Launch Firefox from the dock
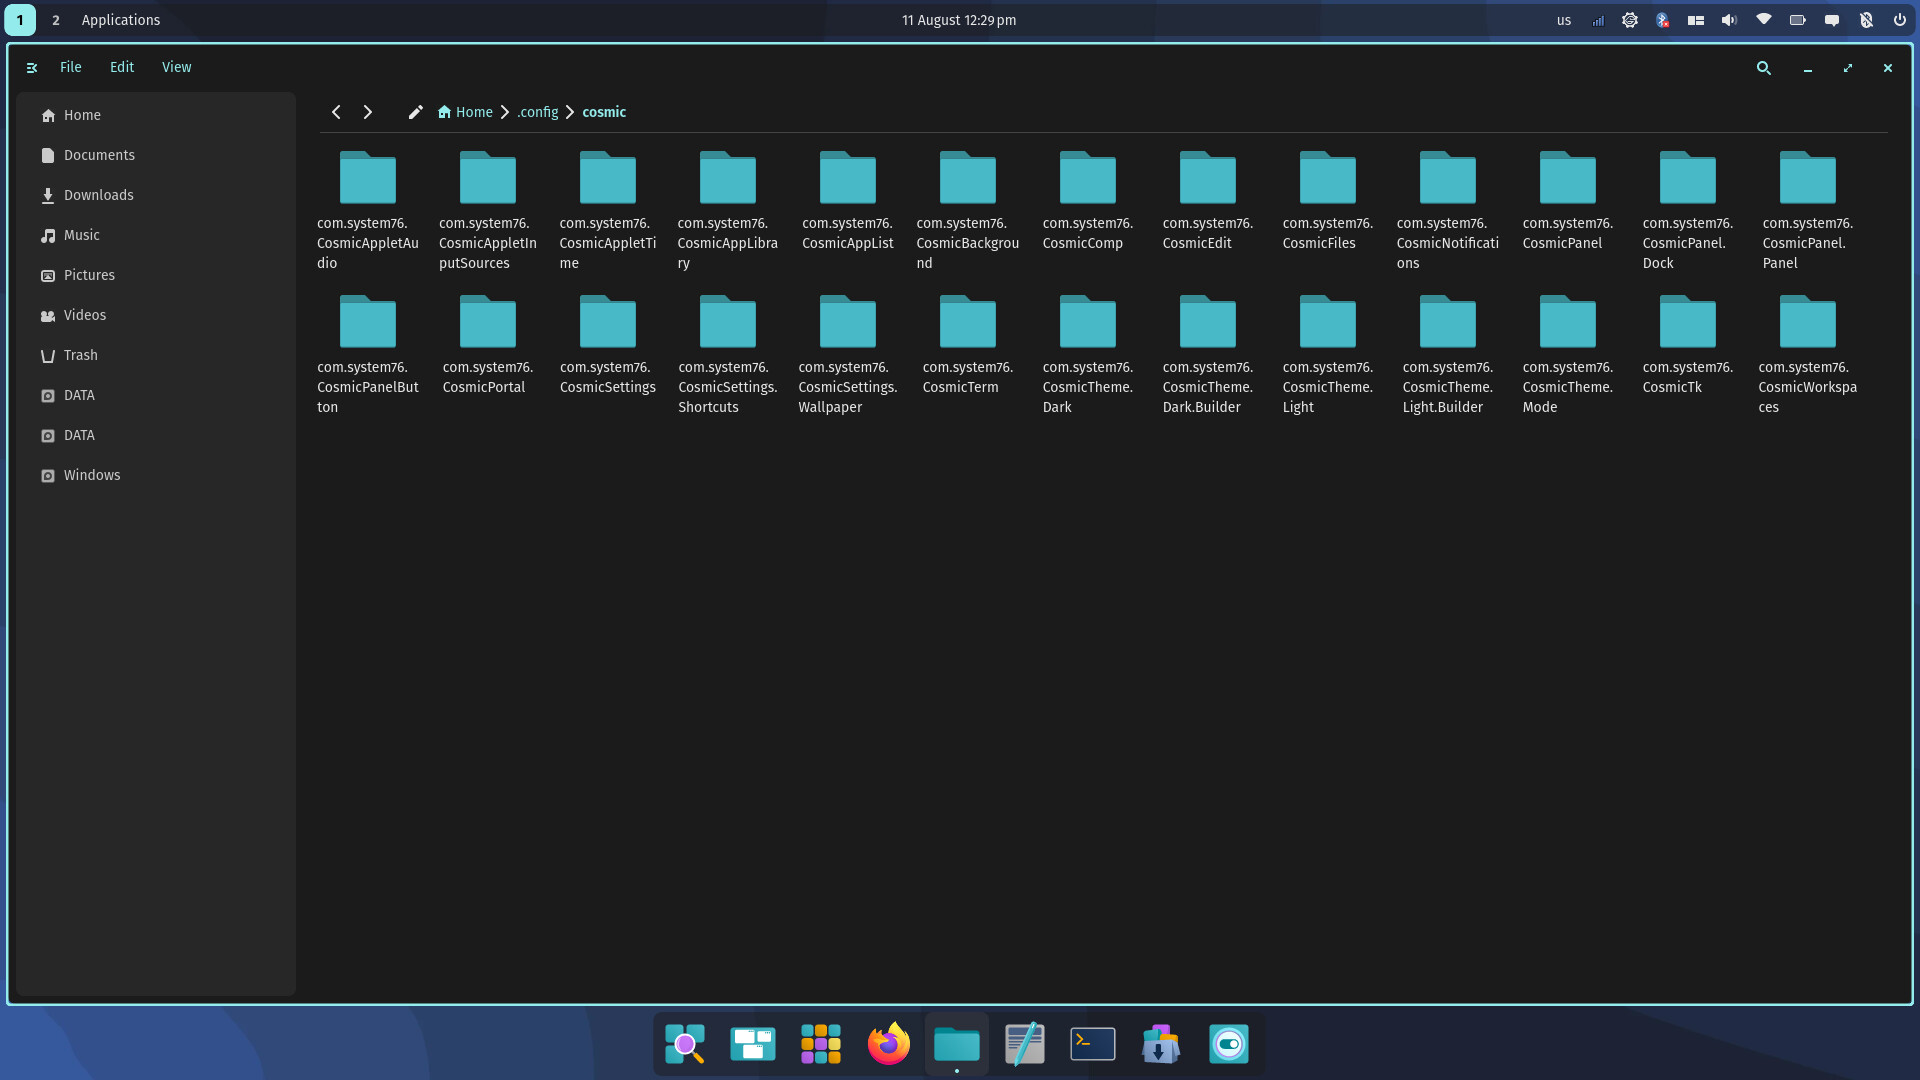 [889, 1044]
